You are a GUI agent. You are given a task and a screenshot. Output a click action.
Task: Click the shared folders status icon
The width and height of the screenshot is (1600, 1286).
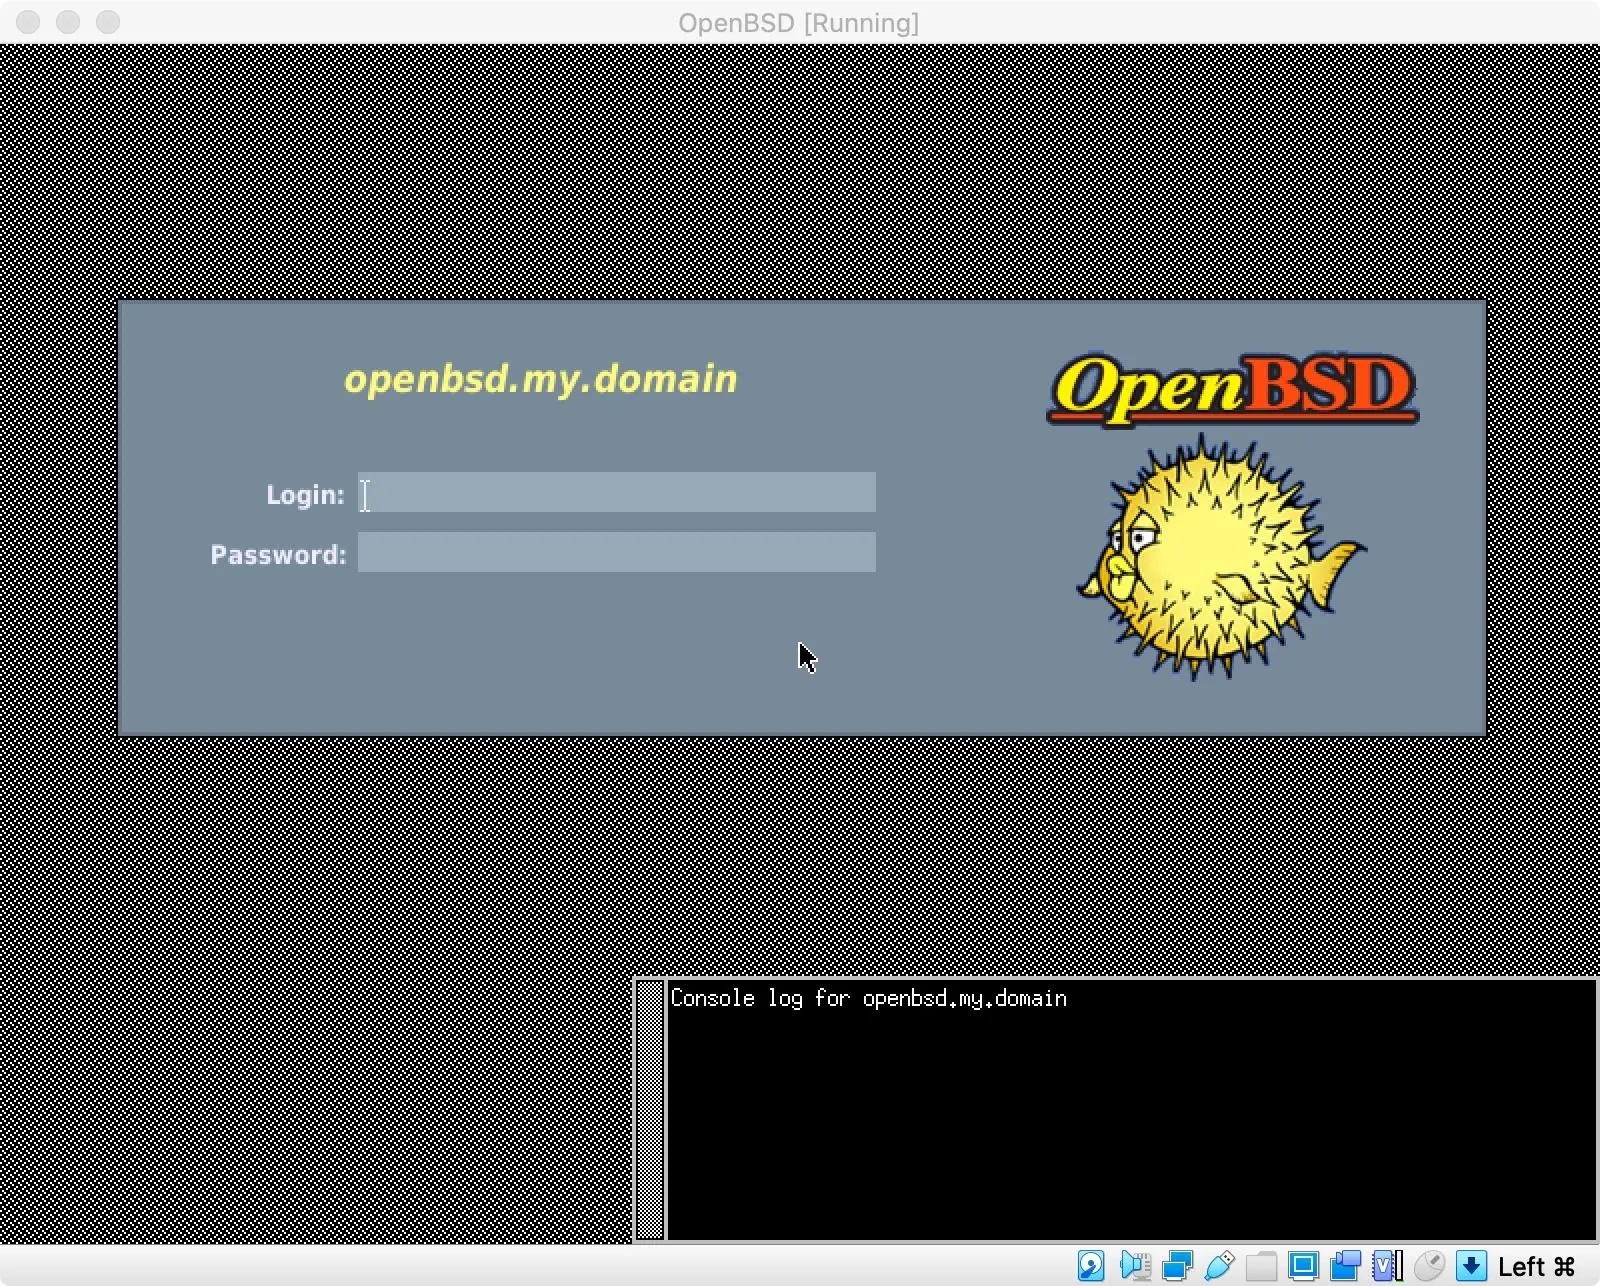[1261, 1266]
